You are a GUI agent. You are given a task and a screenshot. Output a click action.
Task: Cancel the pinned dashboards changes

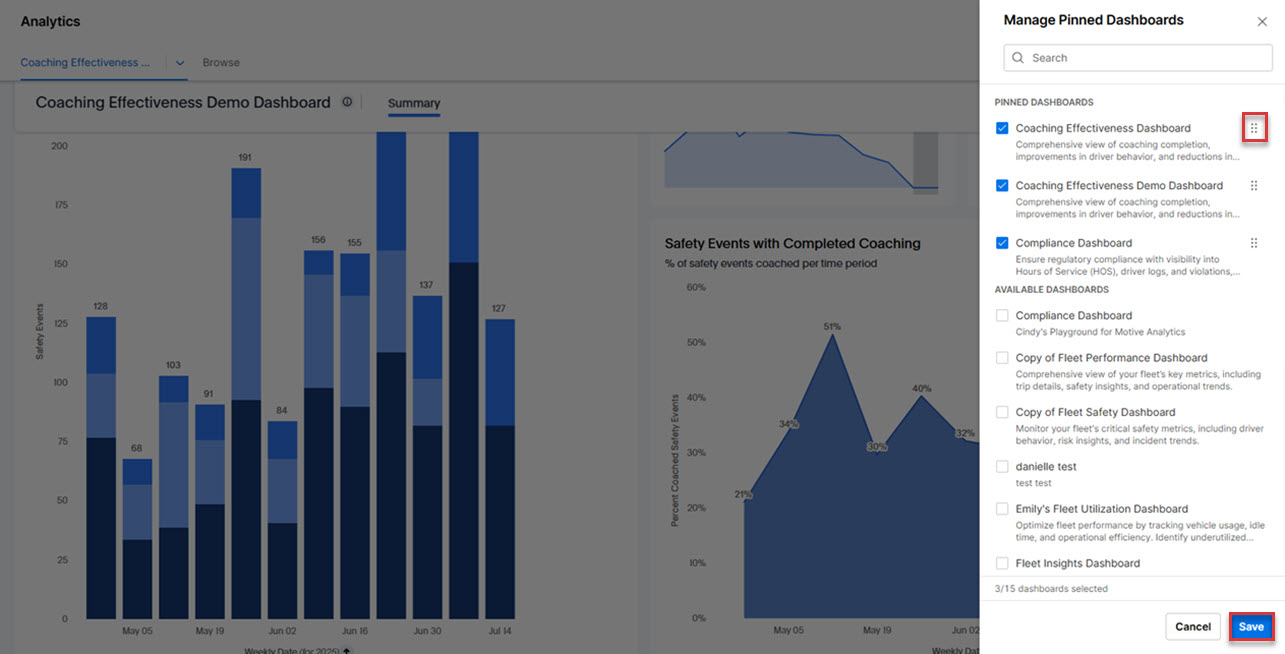(1192, 626)
